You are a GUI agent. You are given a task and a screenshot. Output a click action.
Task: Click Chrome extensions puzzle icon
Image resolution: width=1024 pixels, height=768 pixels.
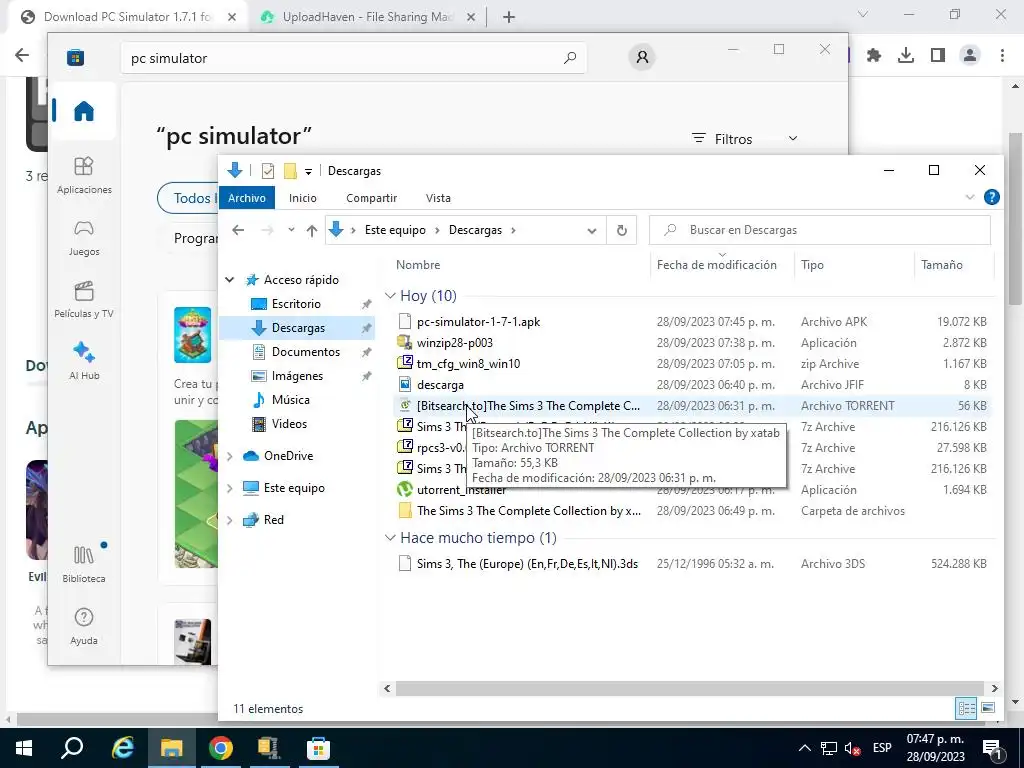pyautogui.click(x=874, y=56)
